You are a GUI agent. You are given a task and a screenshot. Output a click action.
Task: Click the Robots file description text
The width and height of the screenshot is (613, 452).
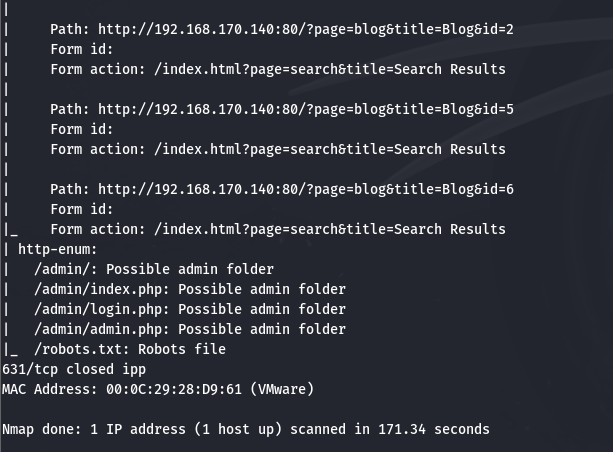182,349
